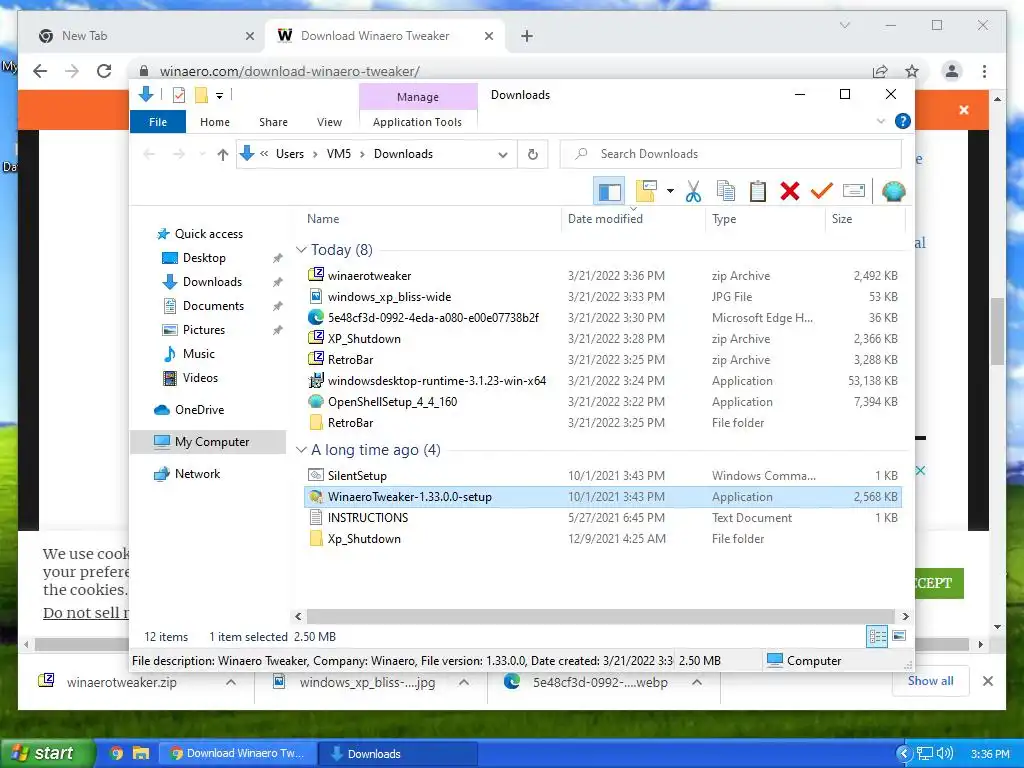Select Music in navigation pane

[x=199, y=354]
